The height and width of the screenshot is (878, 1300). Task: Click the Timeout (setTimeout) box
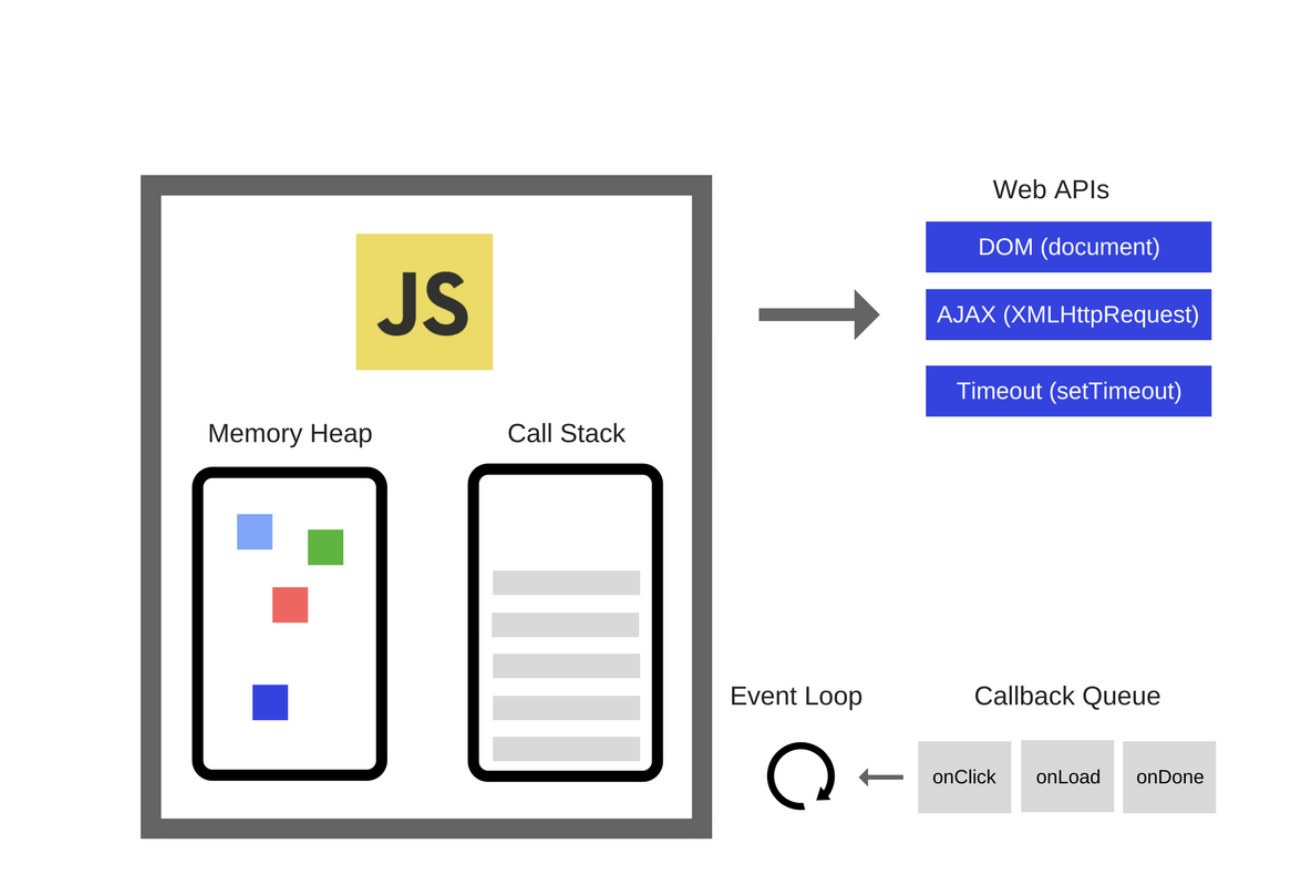(1068, 391)
